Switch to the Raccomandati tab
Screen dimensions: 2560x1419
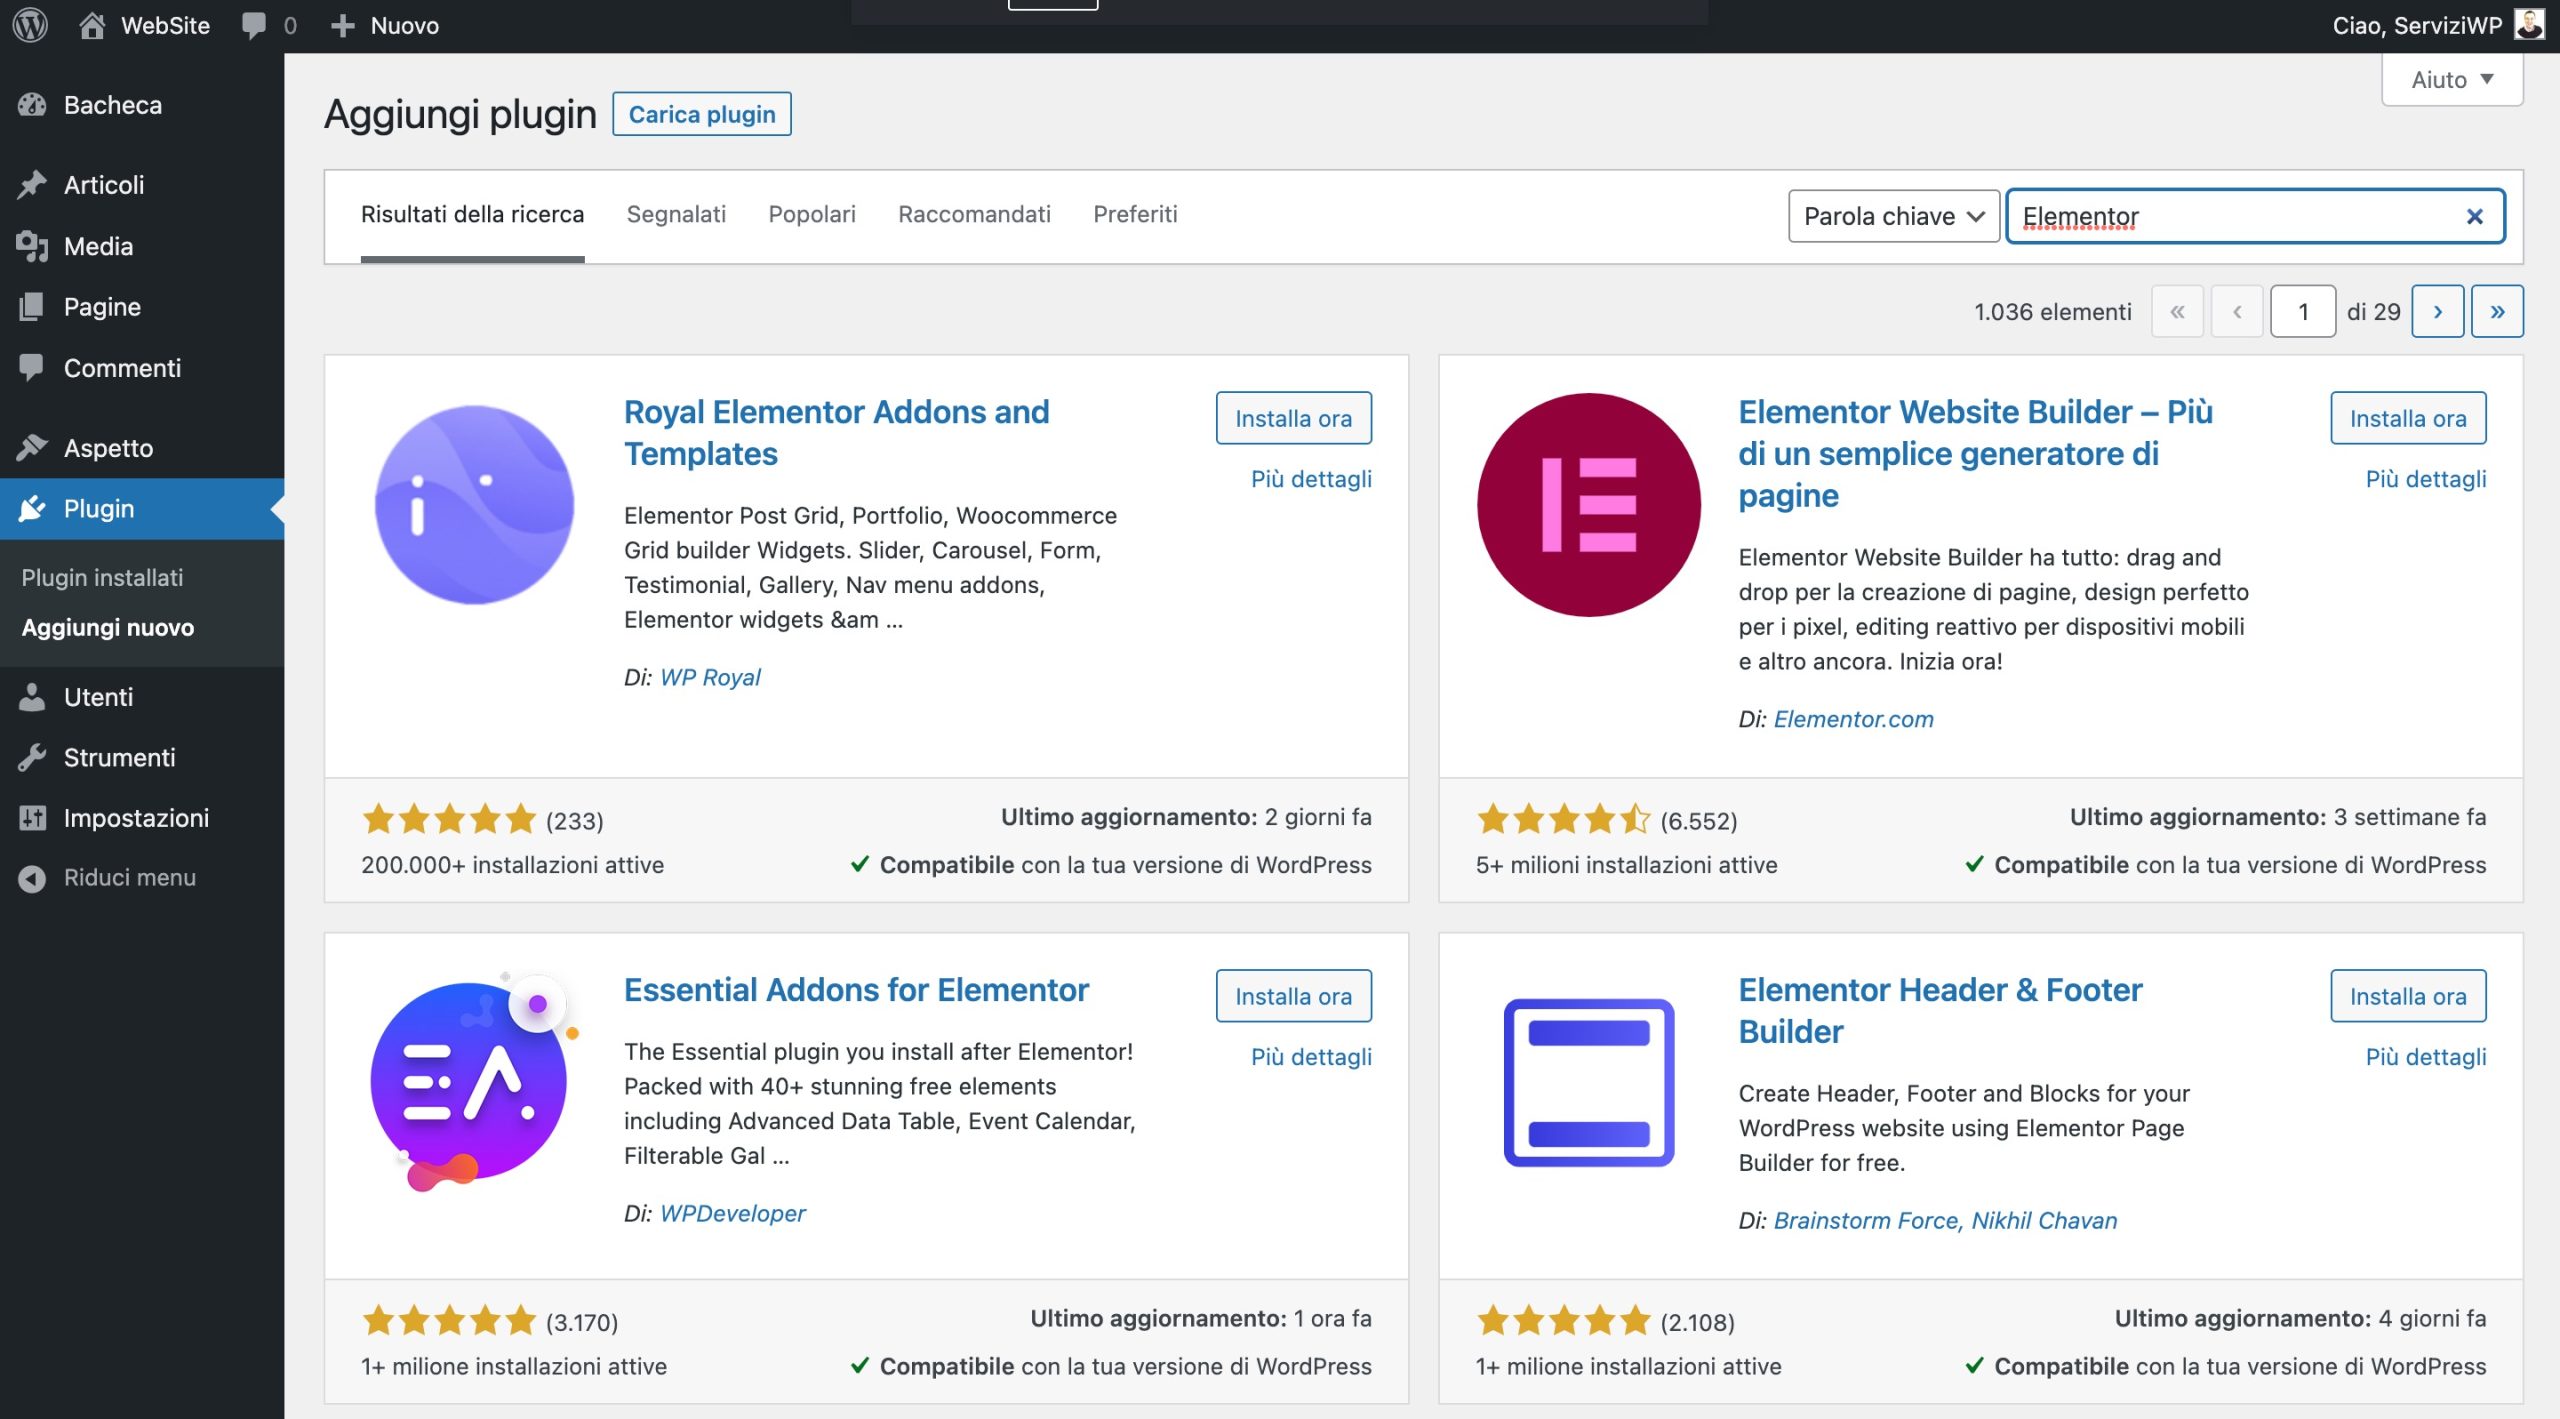tap(974, 214)
